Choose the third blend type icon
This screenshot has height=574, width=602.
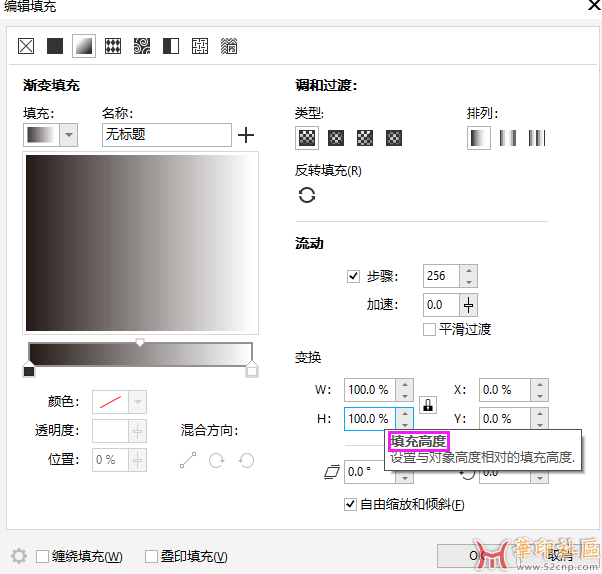[365, 138]
